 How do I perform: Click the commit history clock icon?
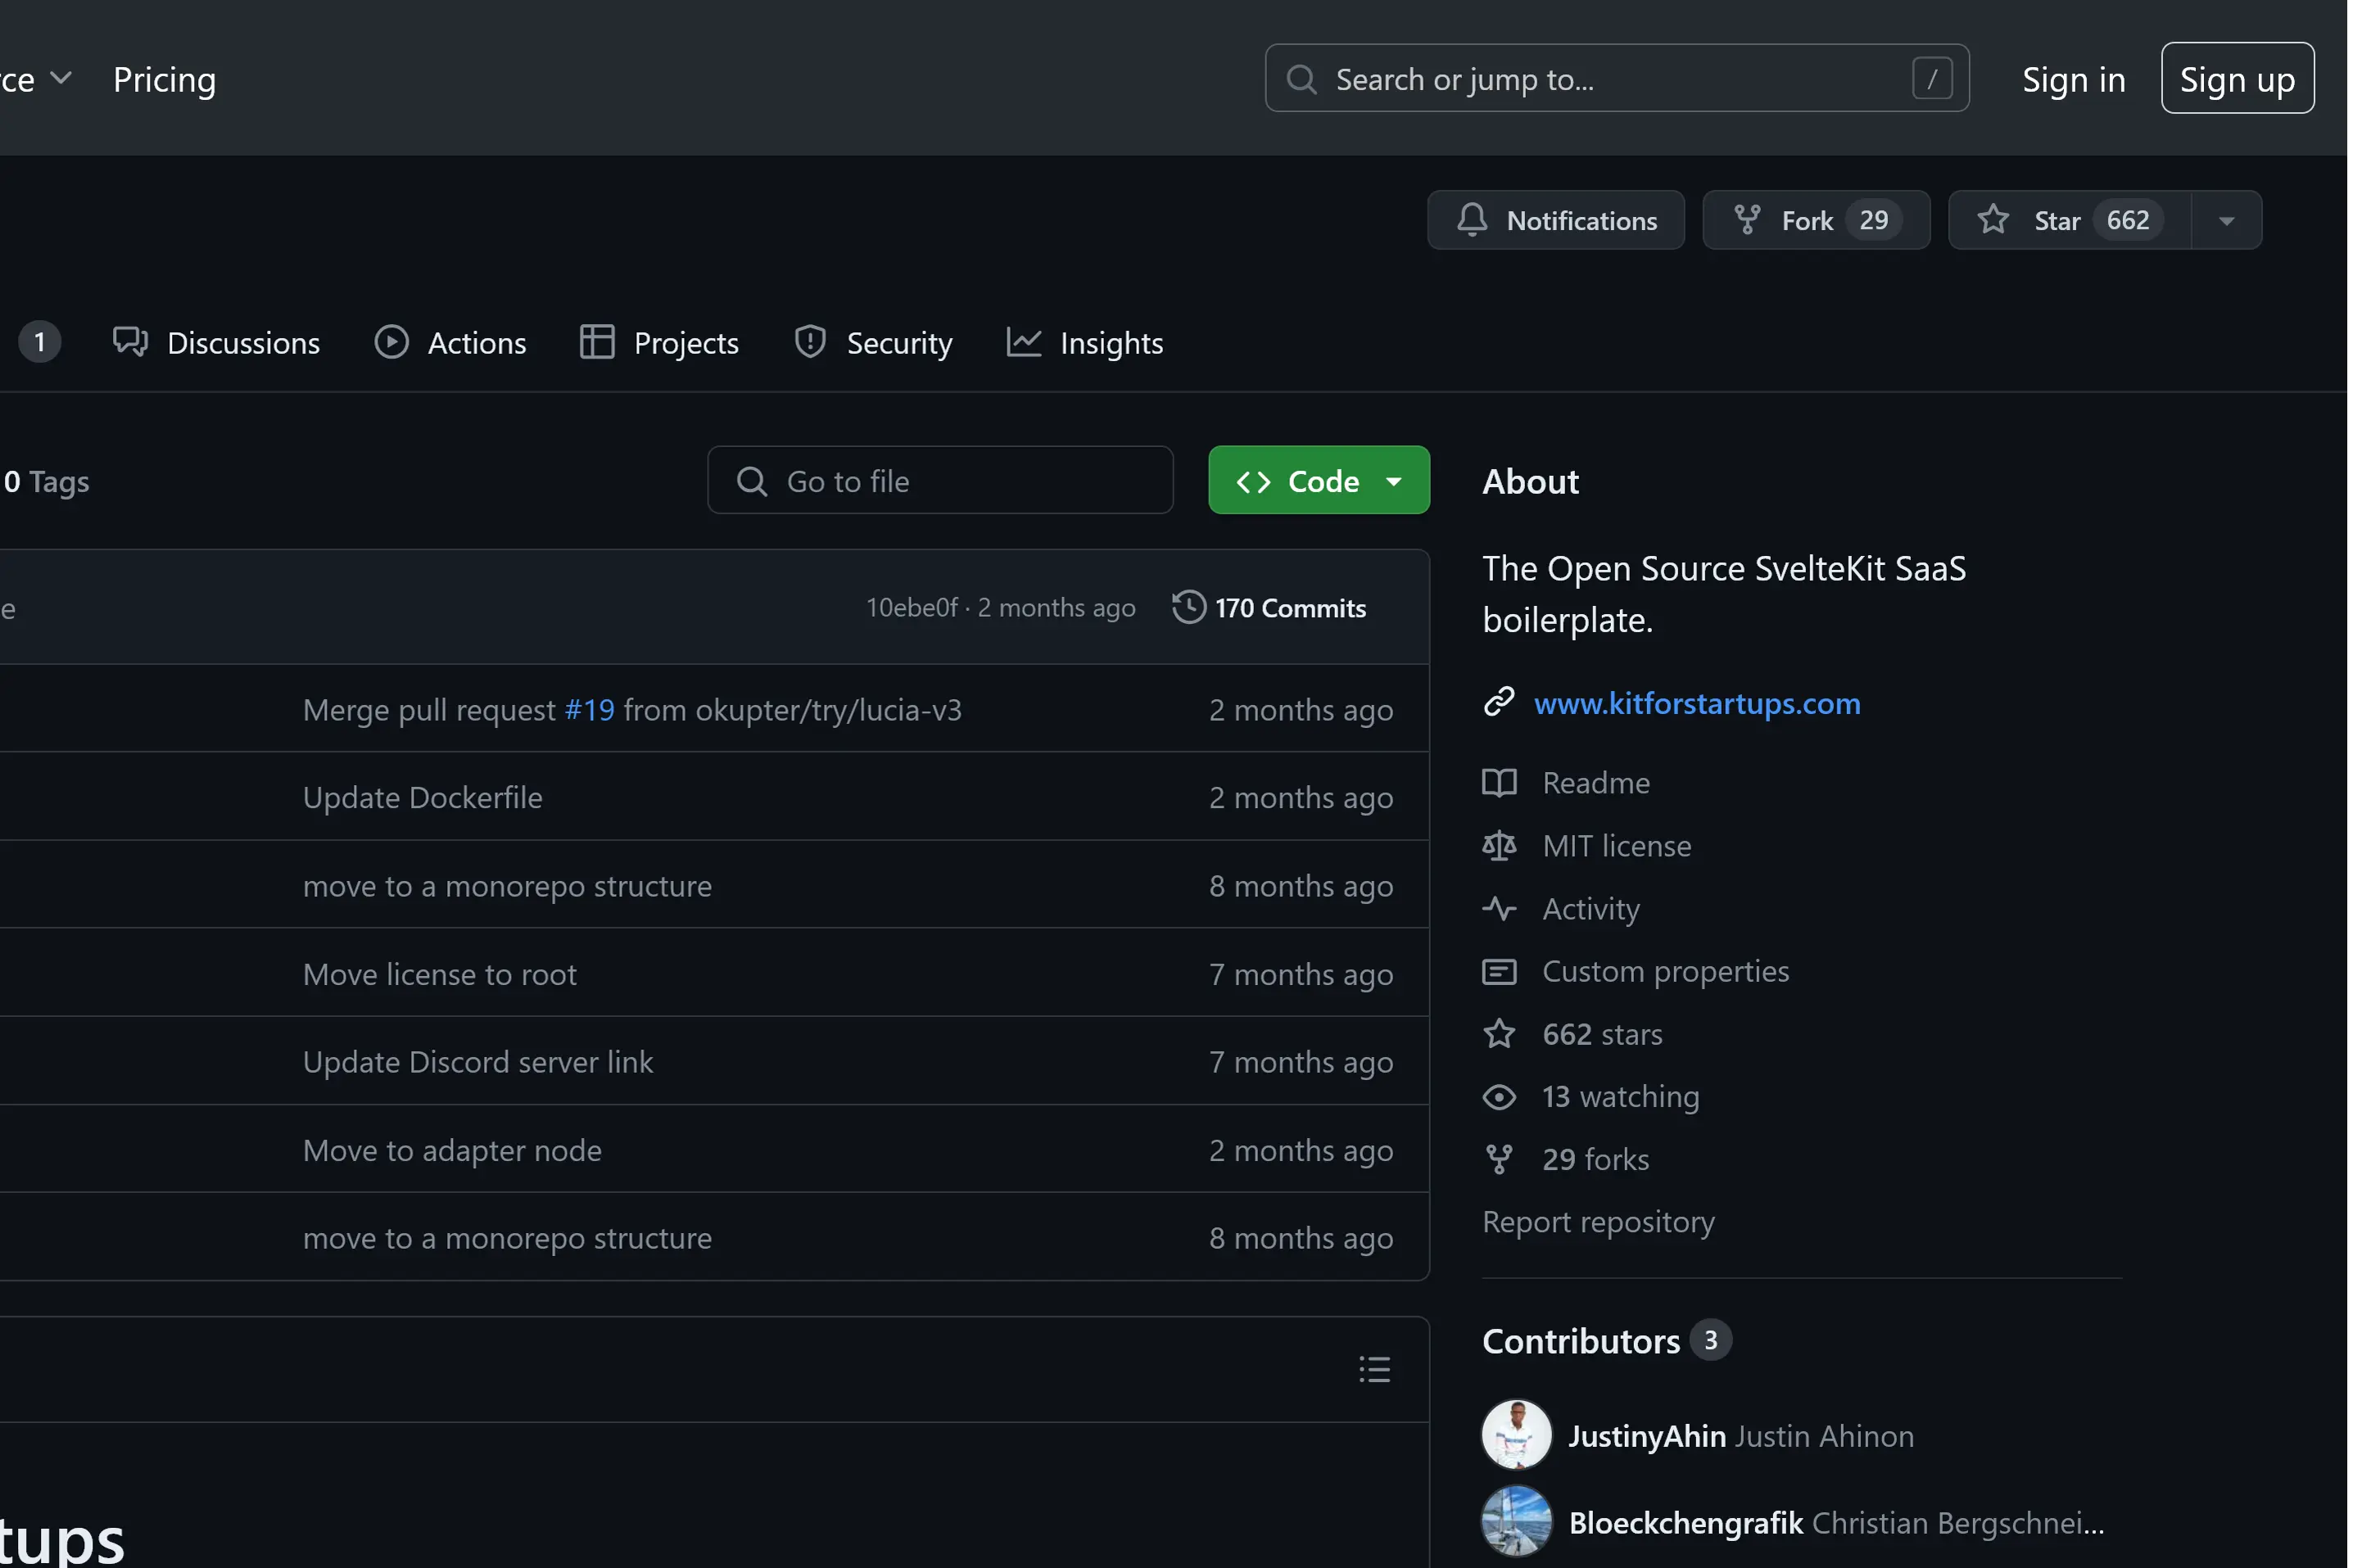(1188, 608)
